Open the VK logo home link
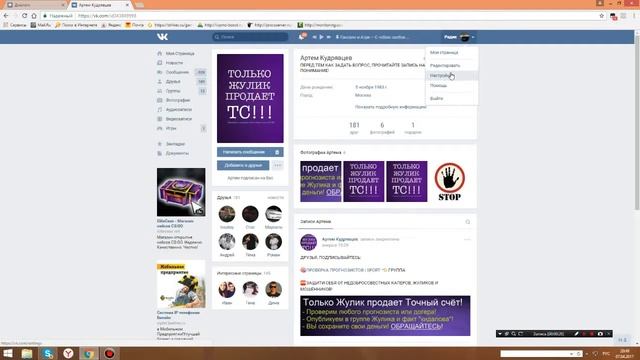 coord(162,37)
